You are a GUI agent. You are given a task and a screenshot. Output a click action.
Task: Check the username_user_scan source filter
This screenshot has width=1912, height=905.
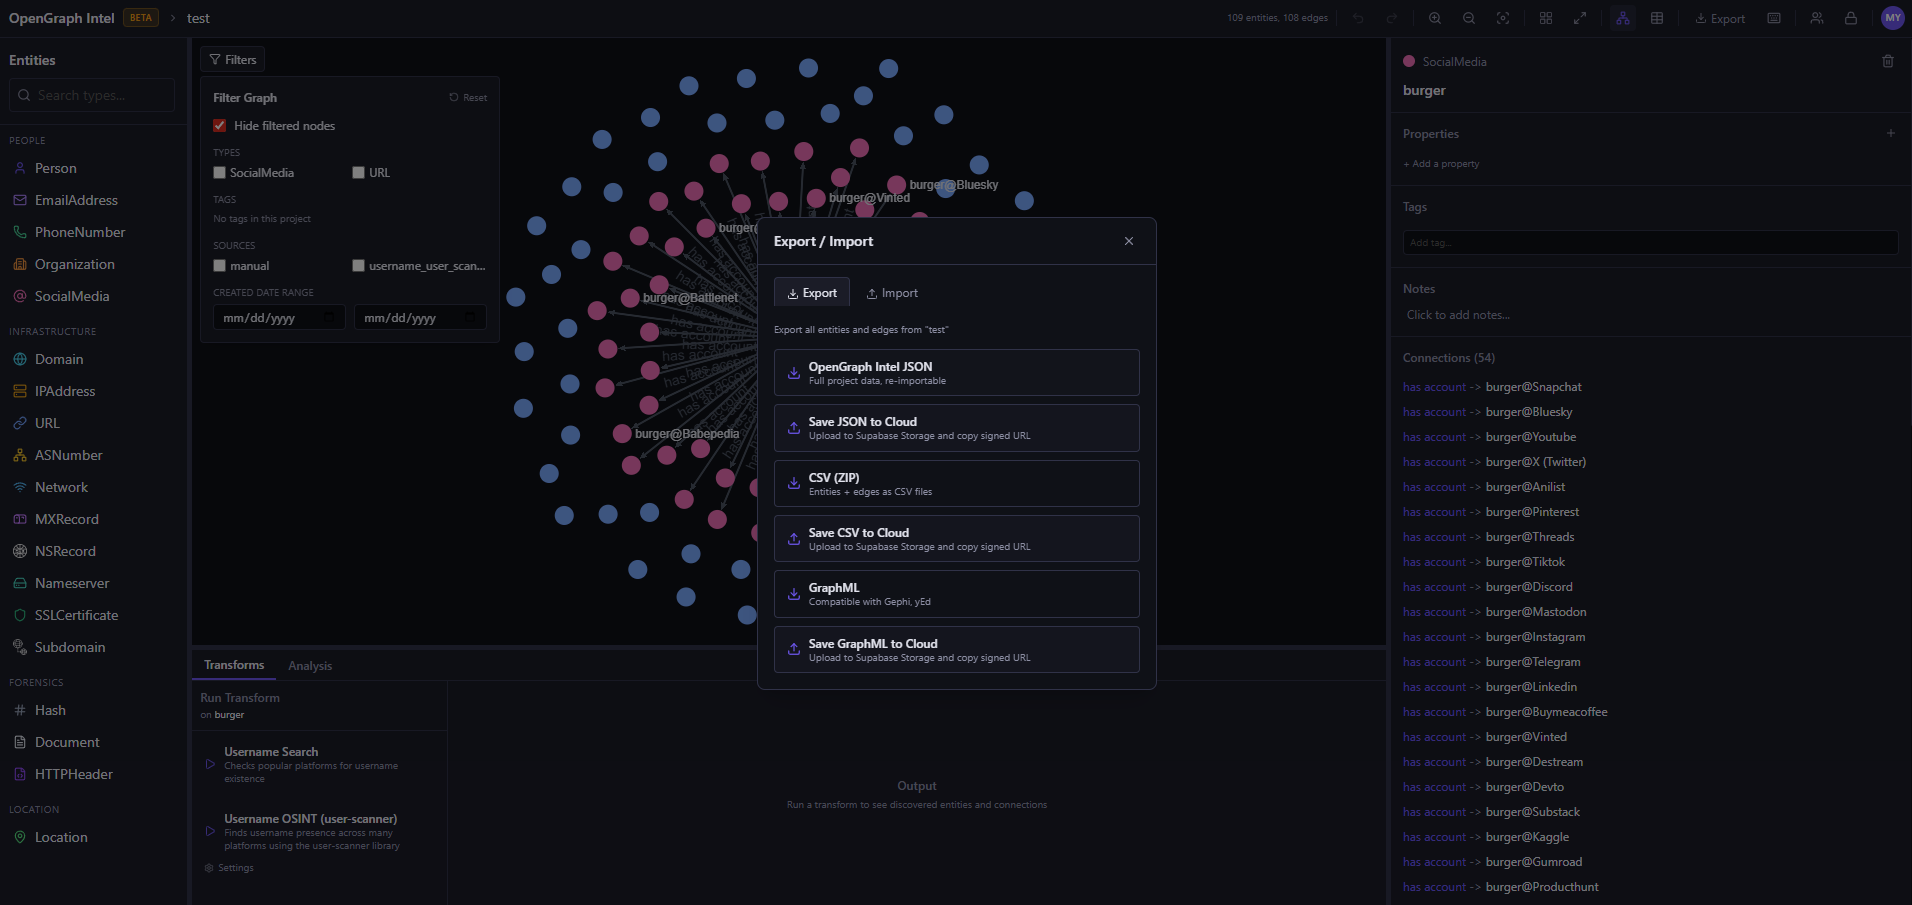[x=358, y=266]
